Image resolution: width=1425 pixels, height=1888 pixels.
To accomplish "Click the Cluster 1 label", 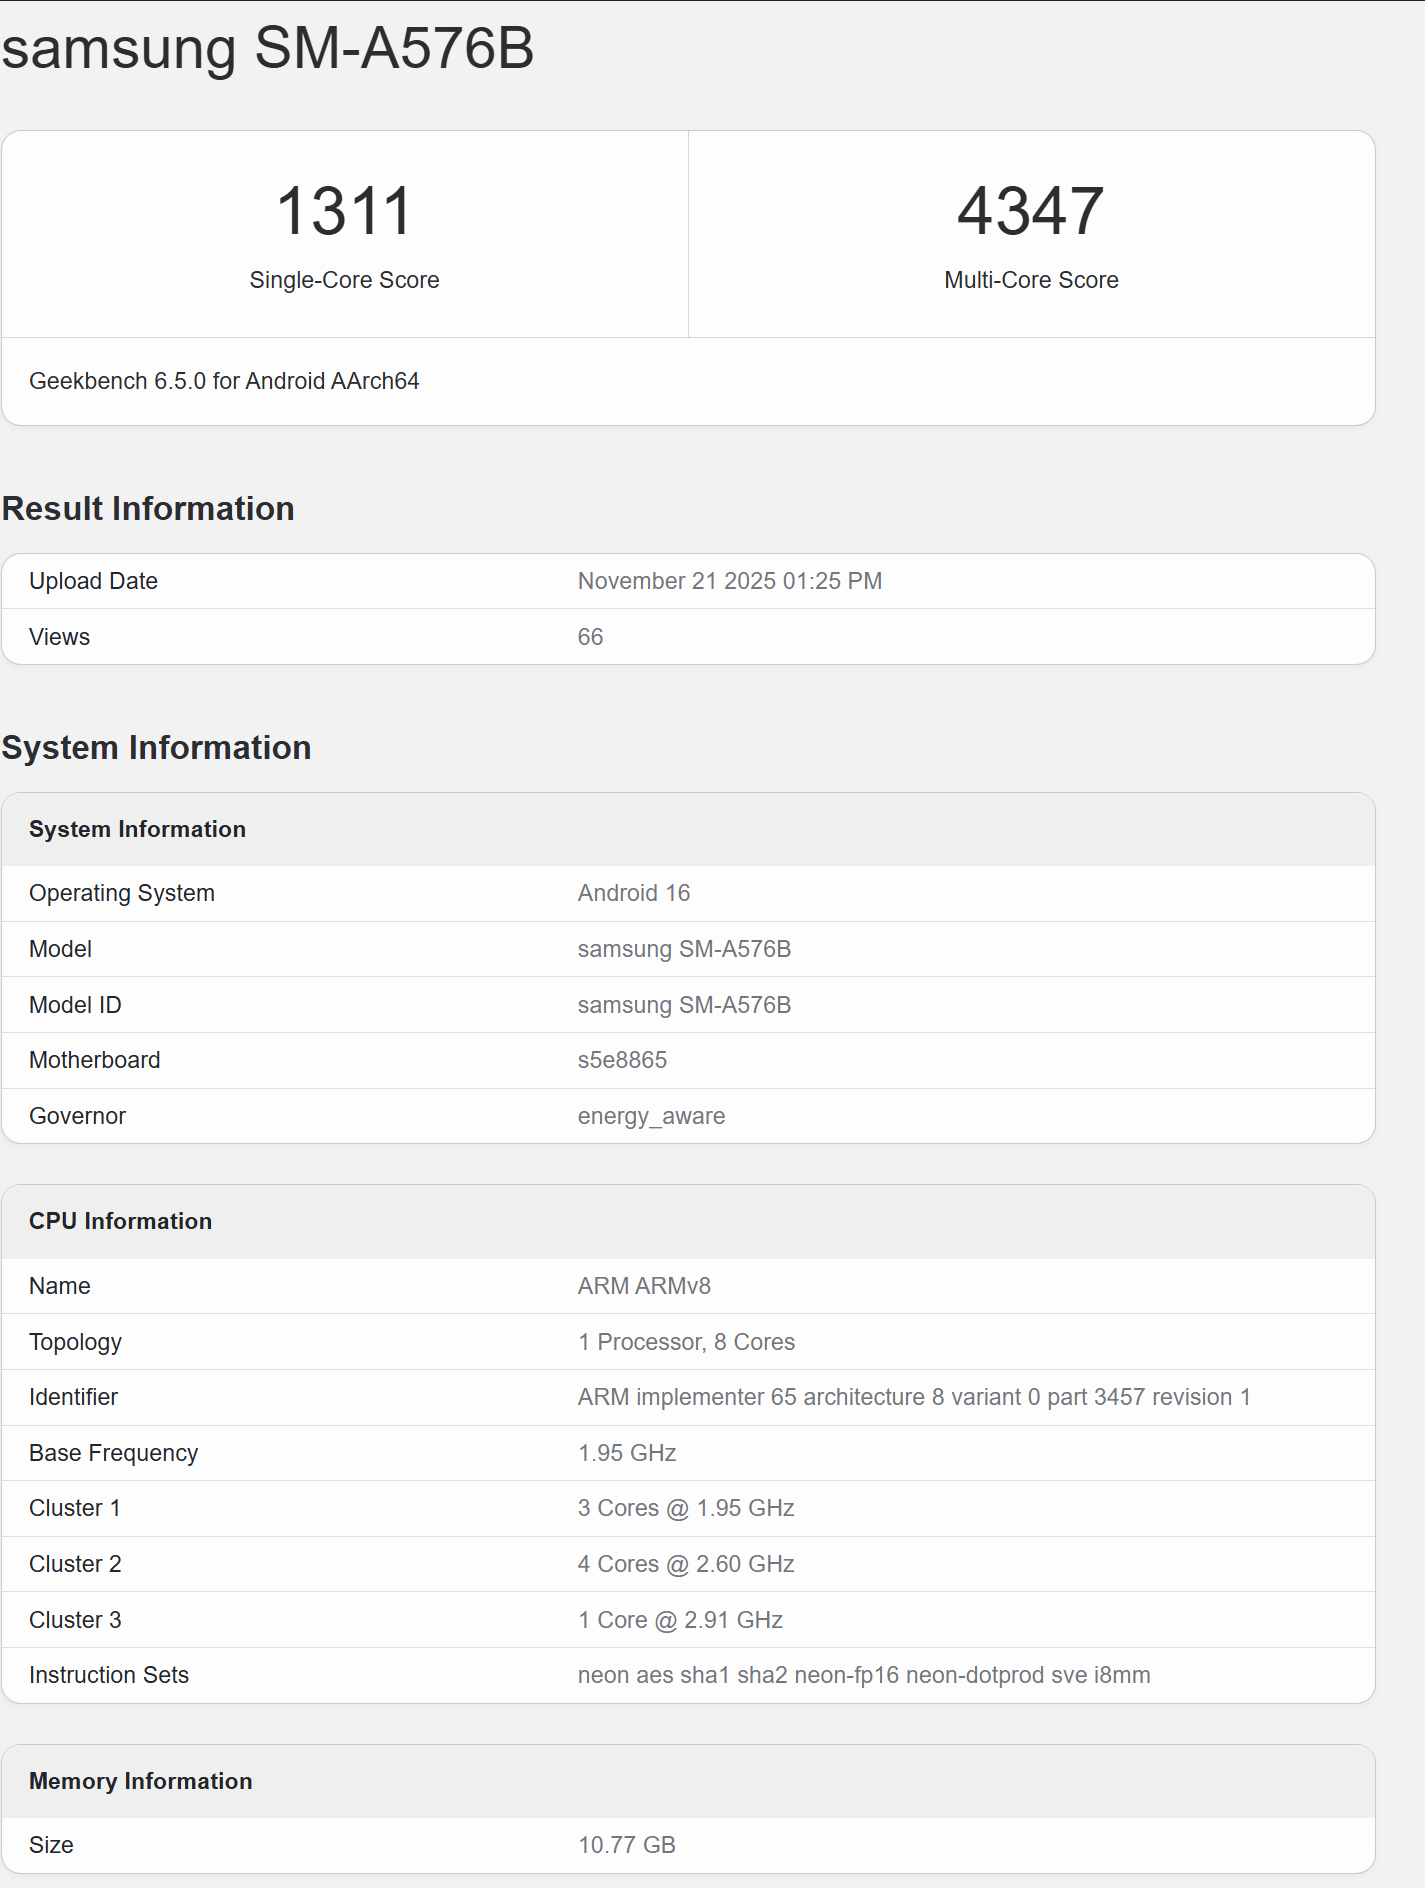I will coord(75,1508).
